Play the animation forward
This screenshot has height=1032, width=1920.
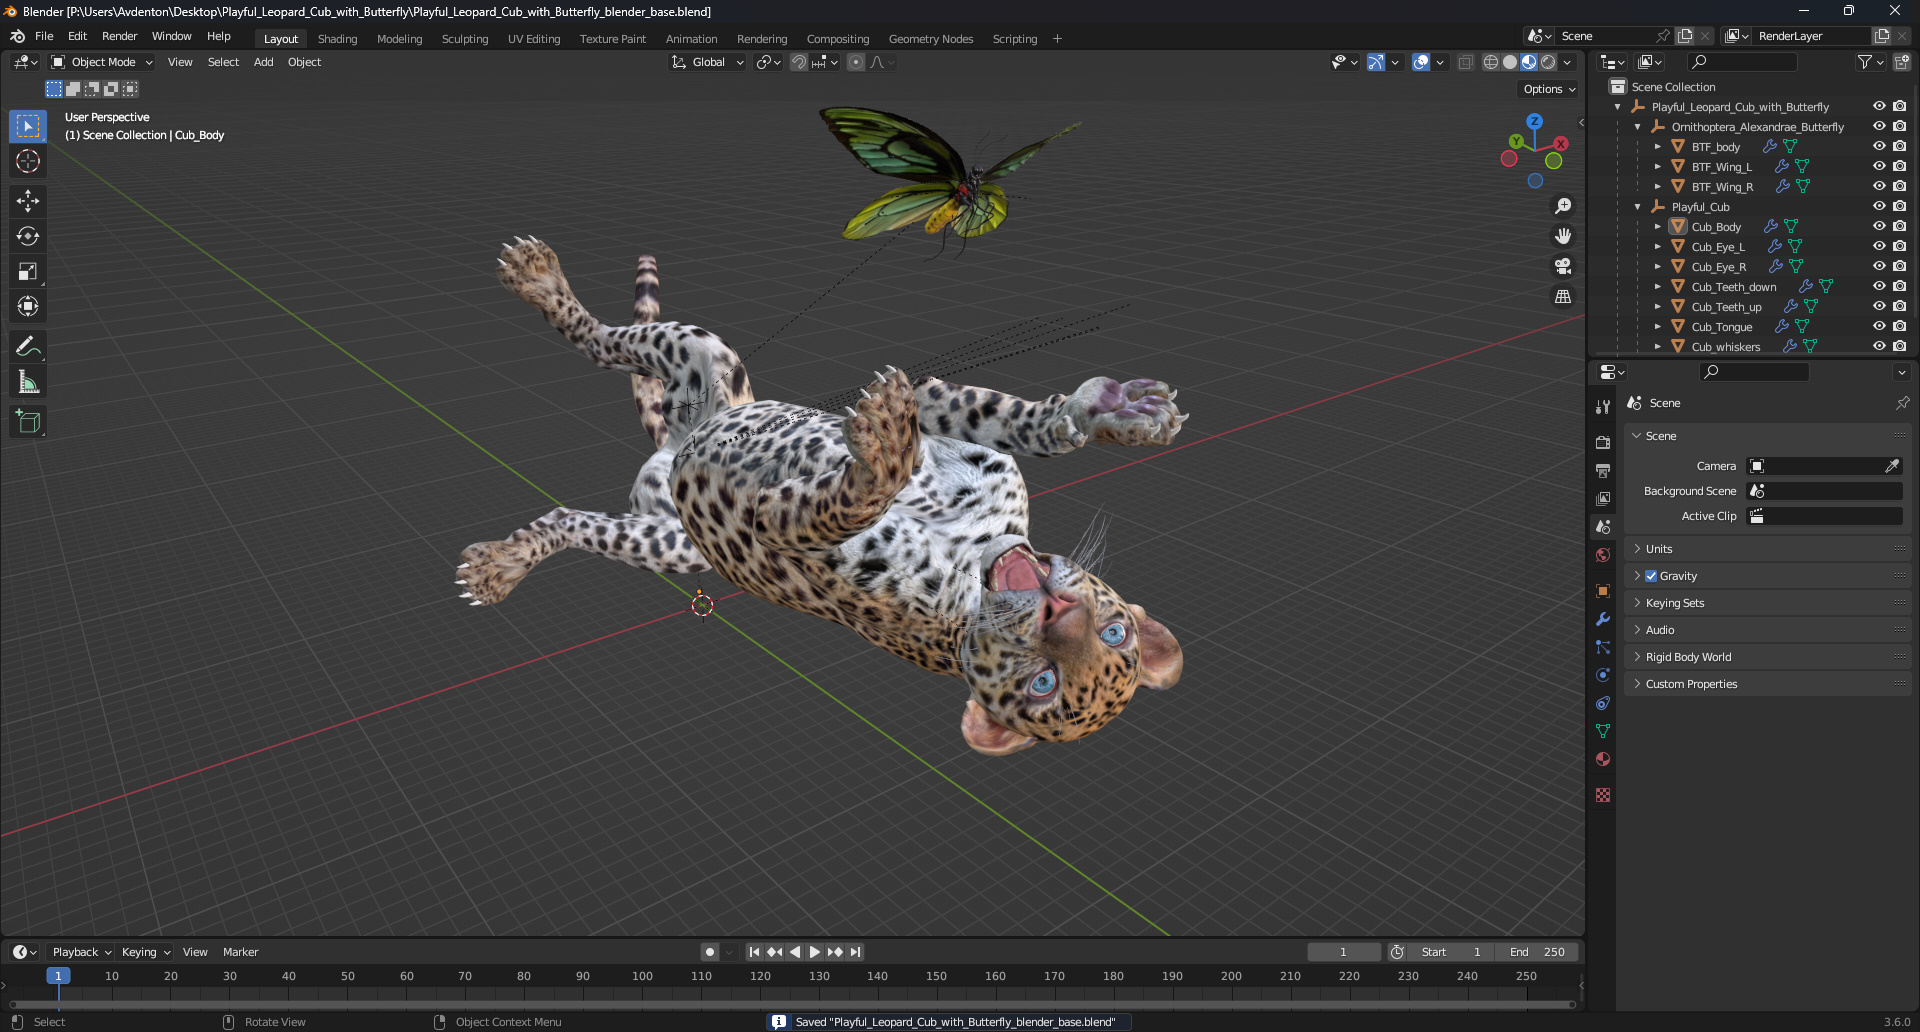(x=814, y=952)
